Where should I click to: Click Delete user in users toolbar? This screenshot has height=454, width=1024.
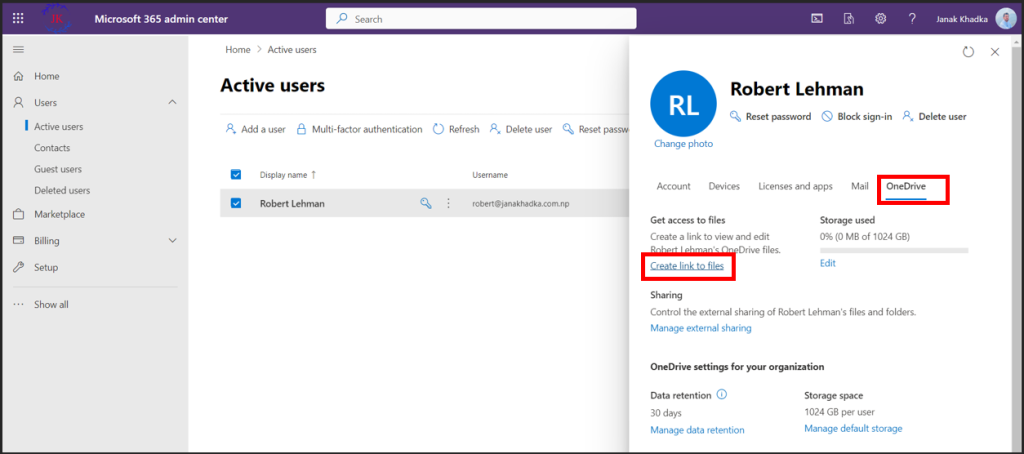point(520,129)
